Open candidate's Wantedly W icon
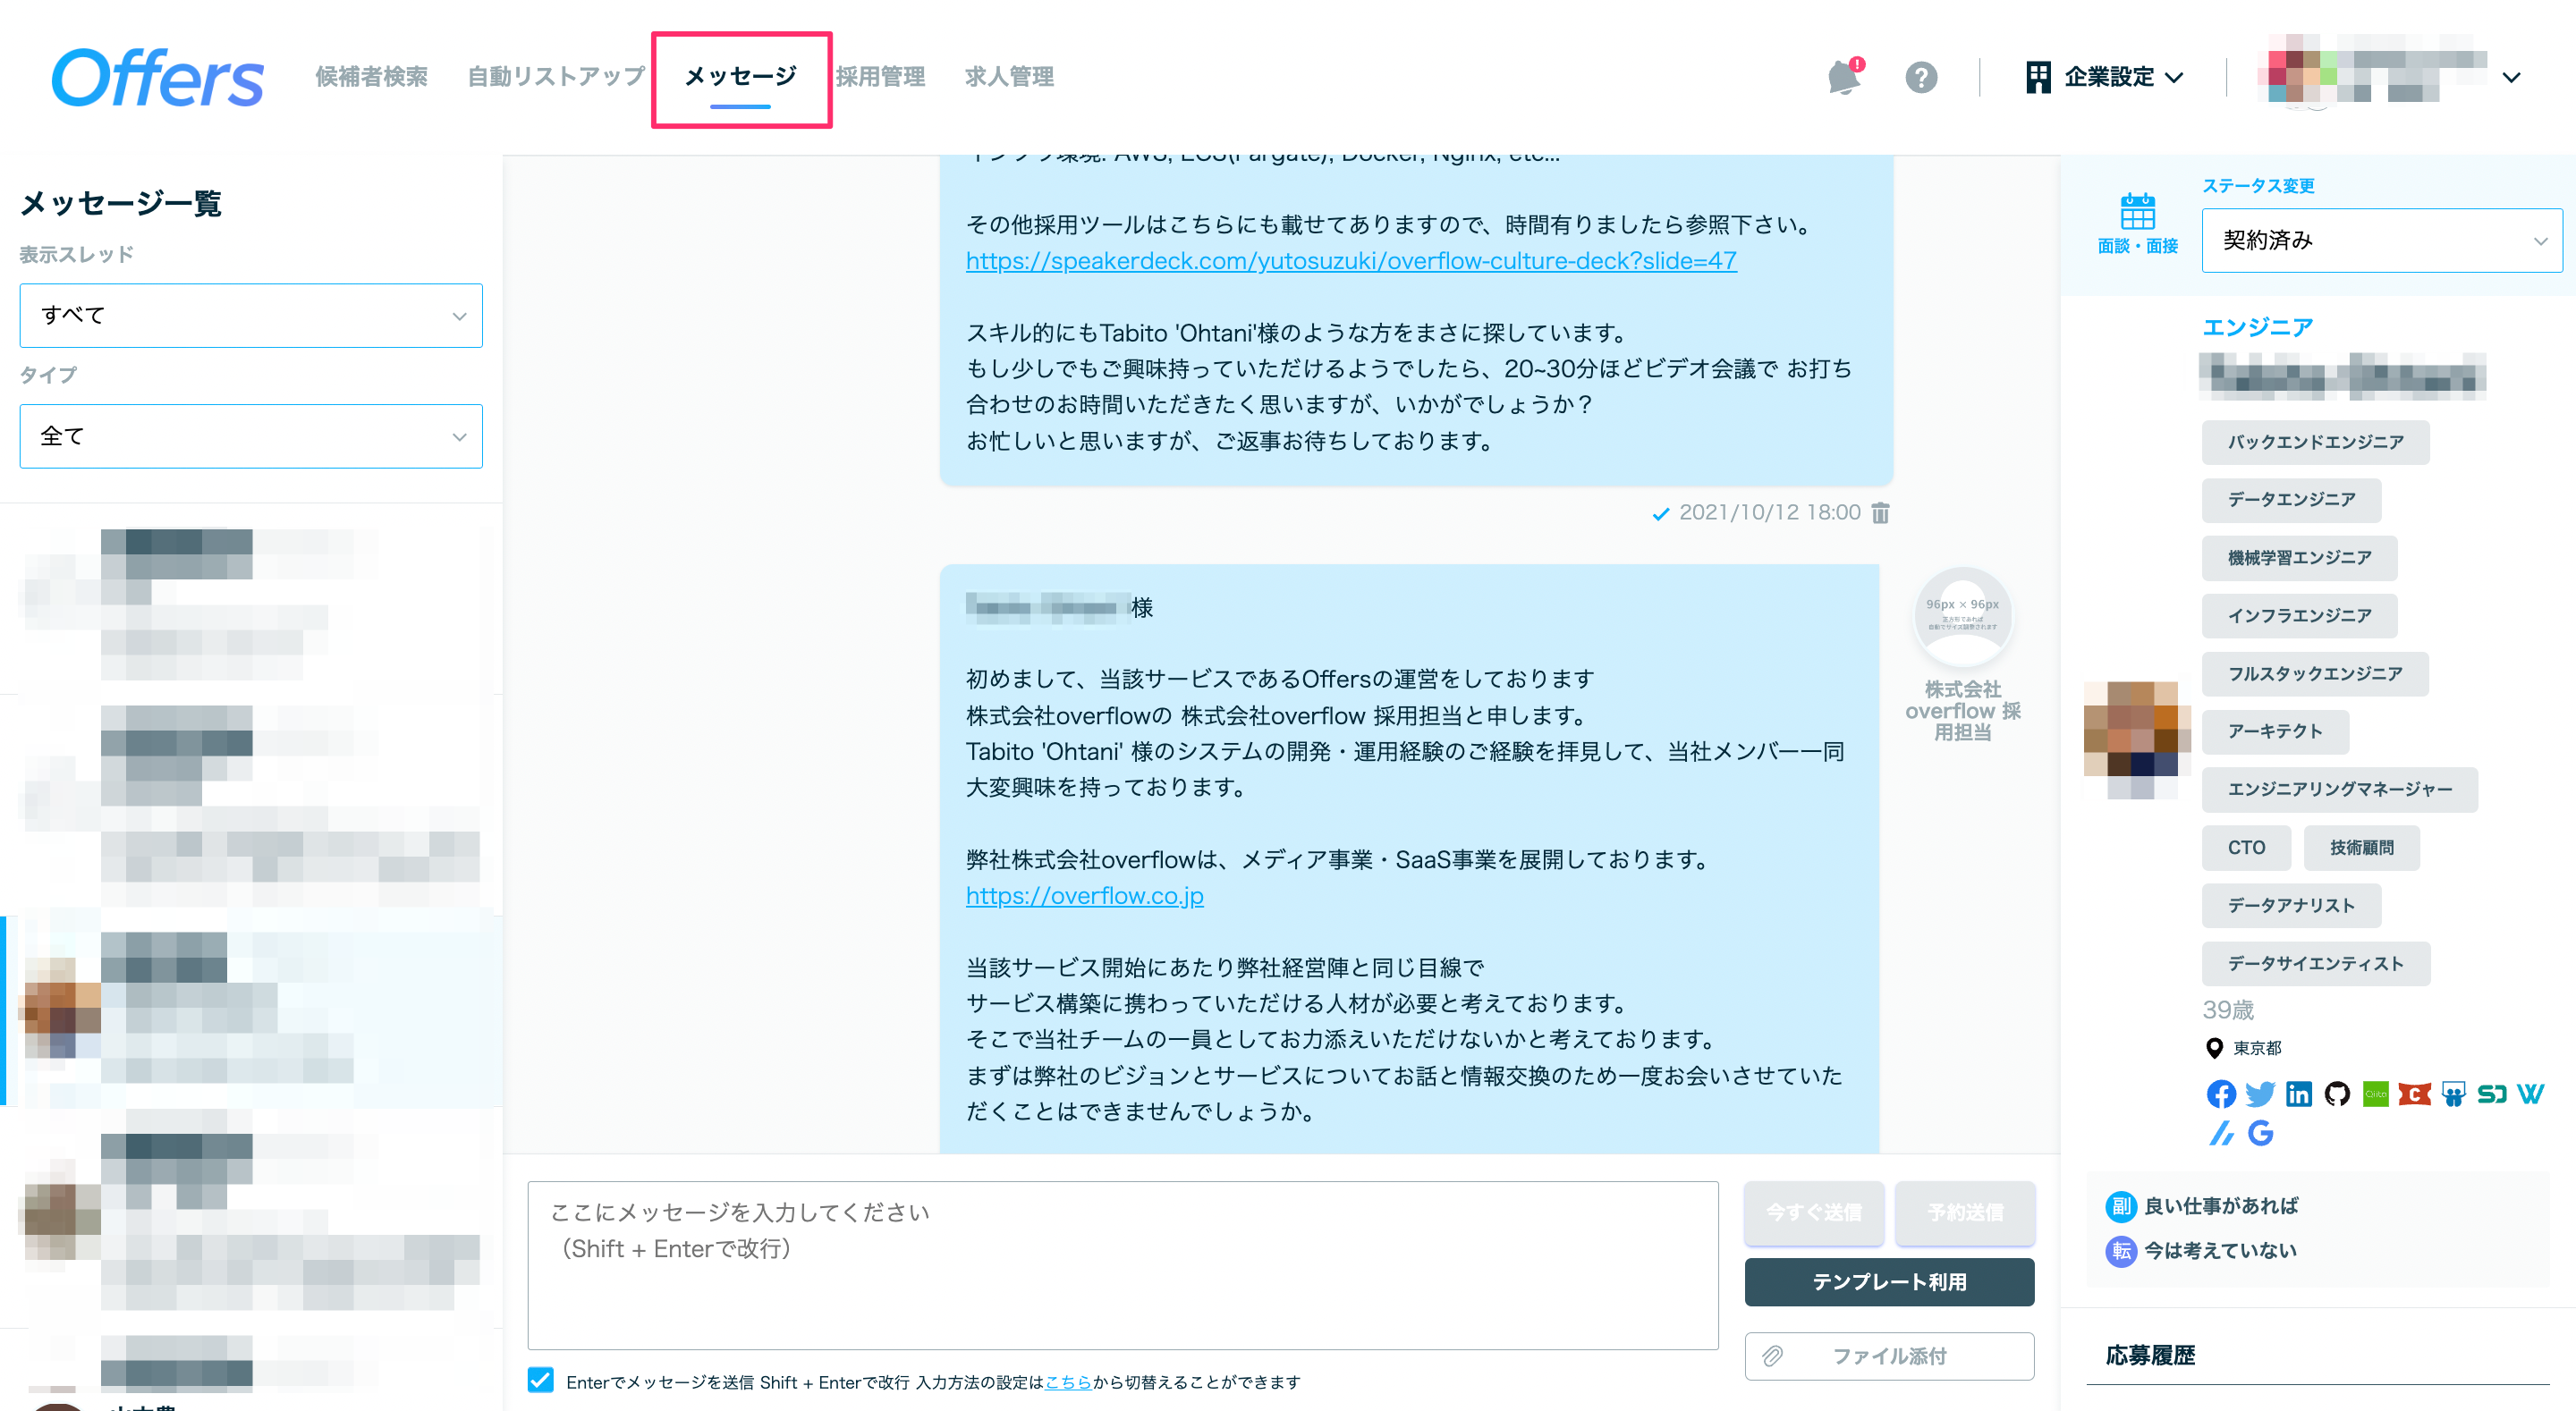The width and height of the screenshot is (2576, 1411). (x=2530, y=1094)
